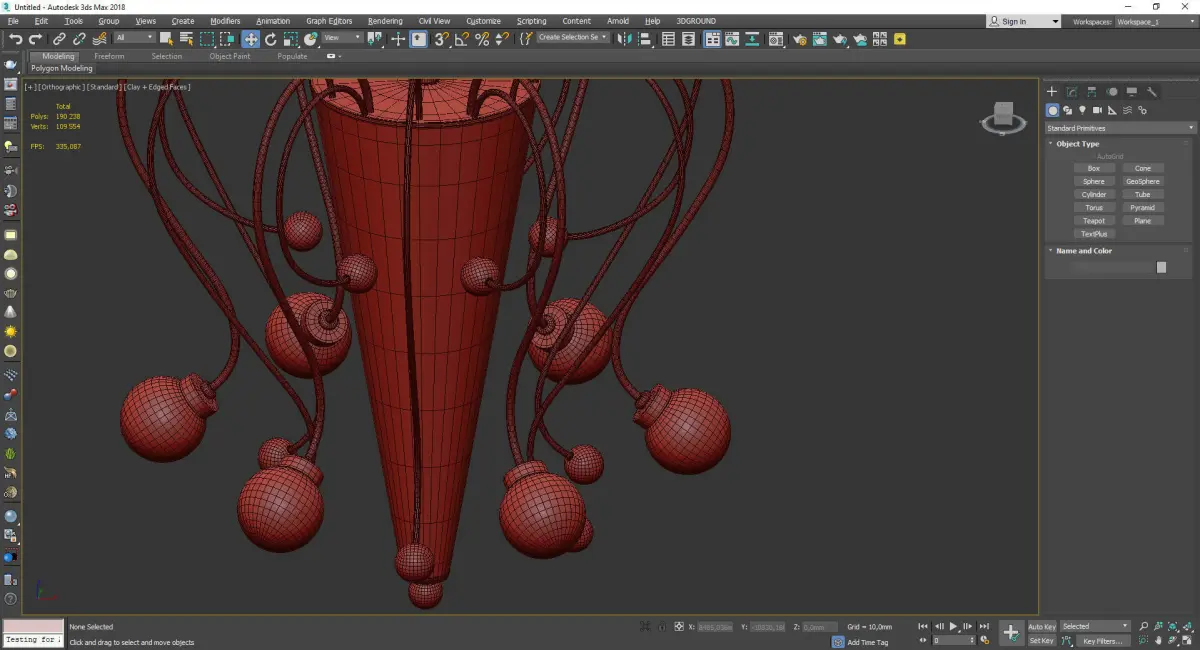Open the Standard Primitives dropdown

pyautogui.click(x=1120, y=128)
